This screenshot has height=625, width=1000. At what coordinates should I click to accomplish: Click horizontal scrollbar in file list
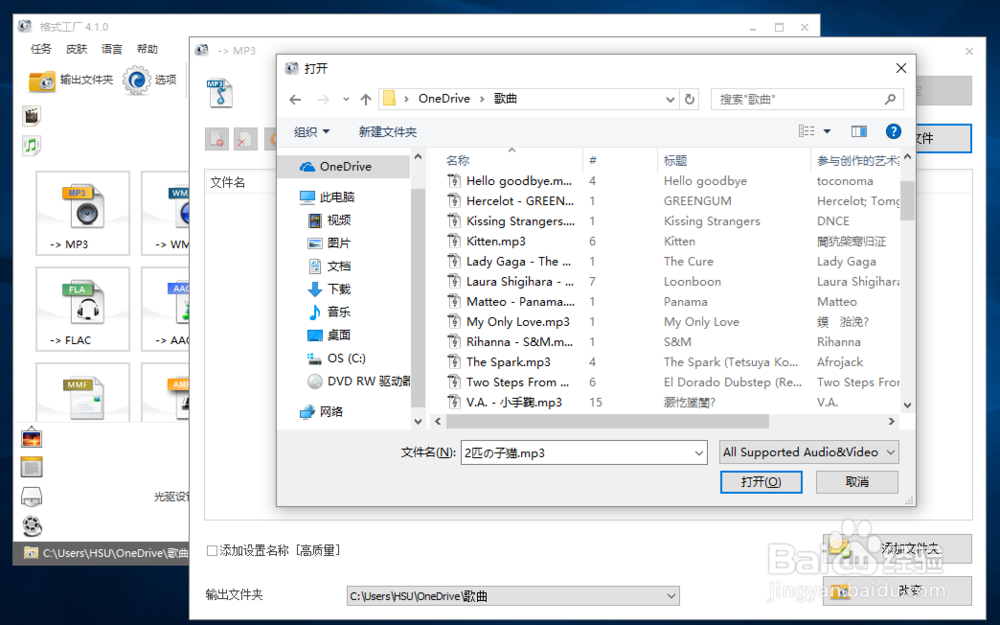point(607,422)
